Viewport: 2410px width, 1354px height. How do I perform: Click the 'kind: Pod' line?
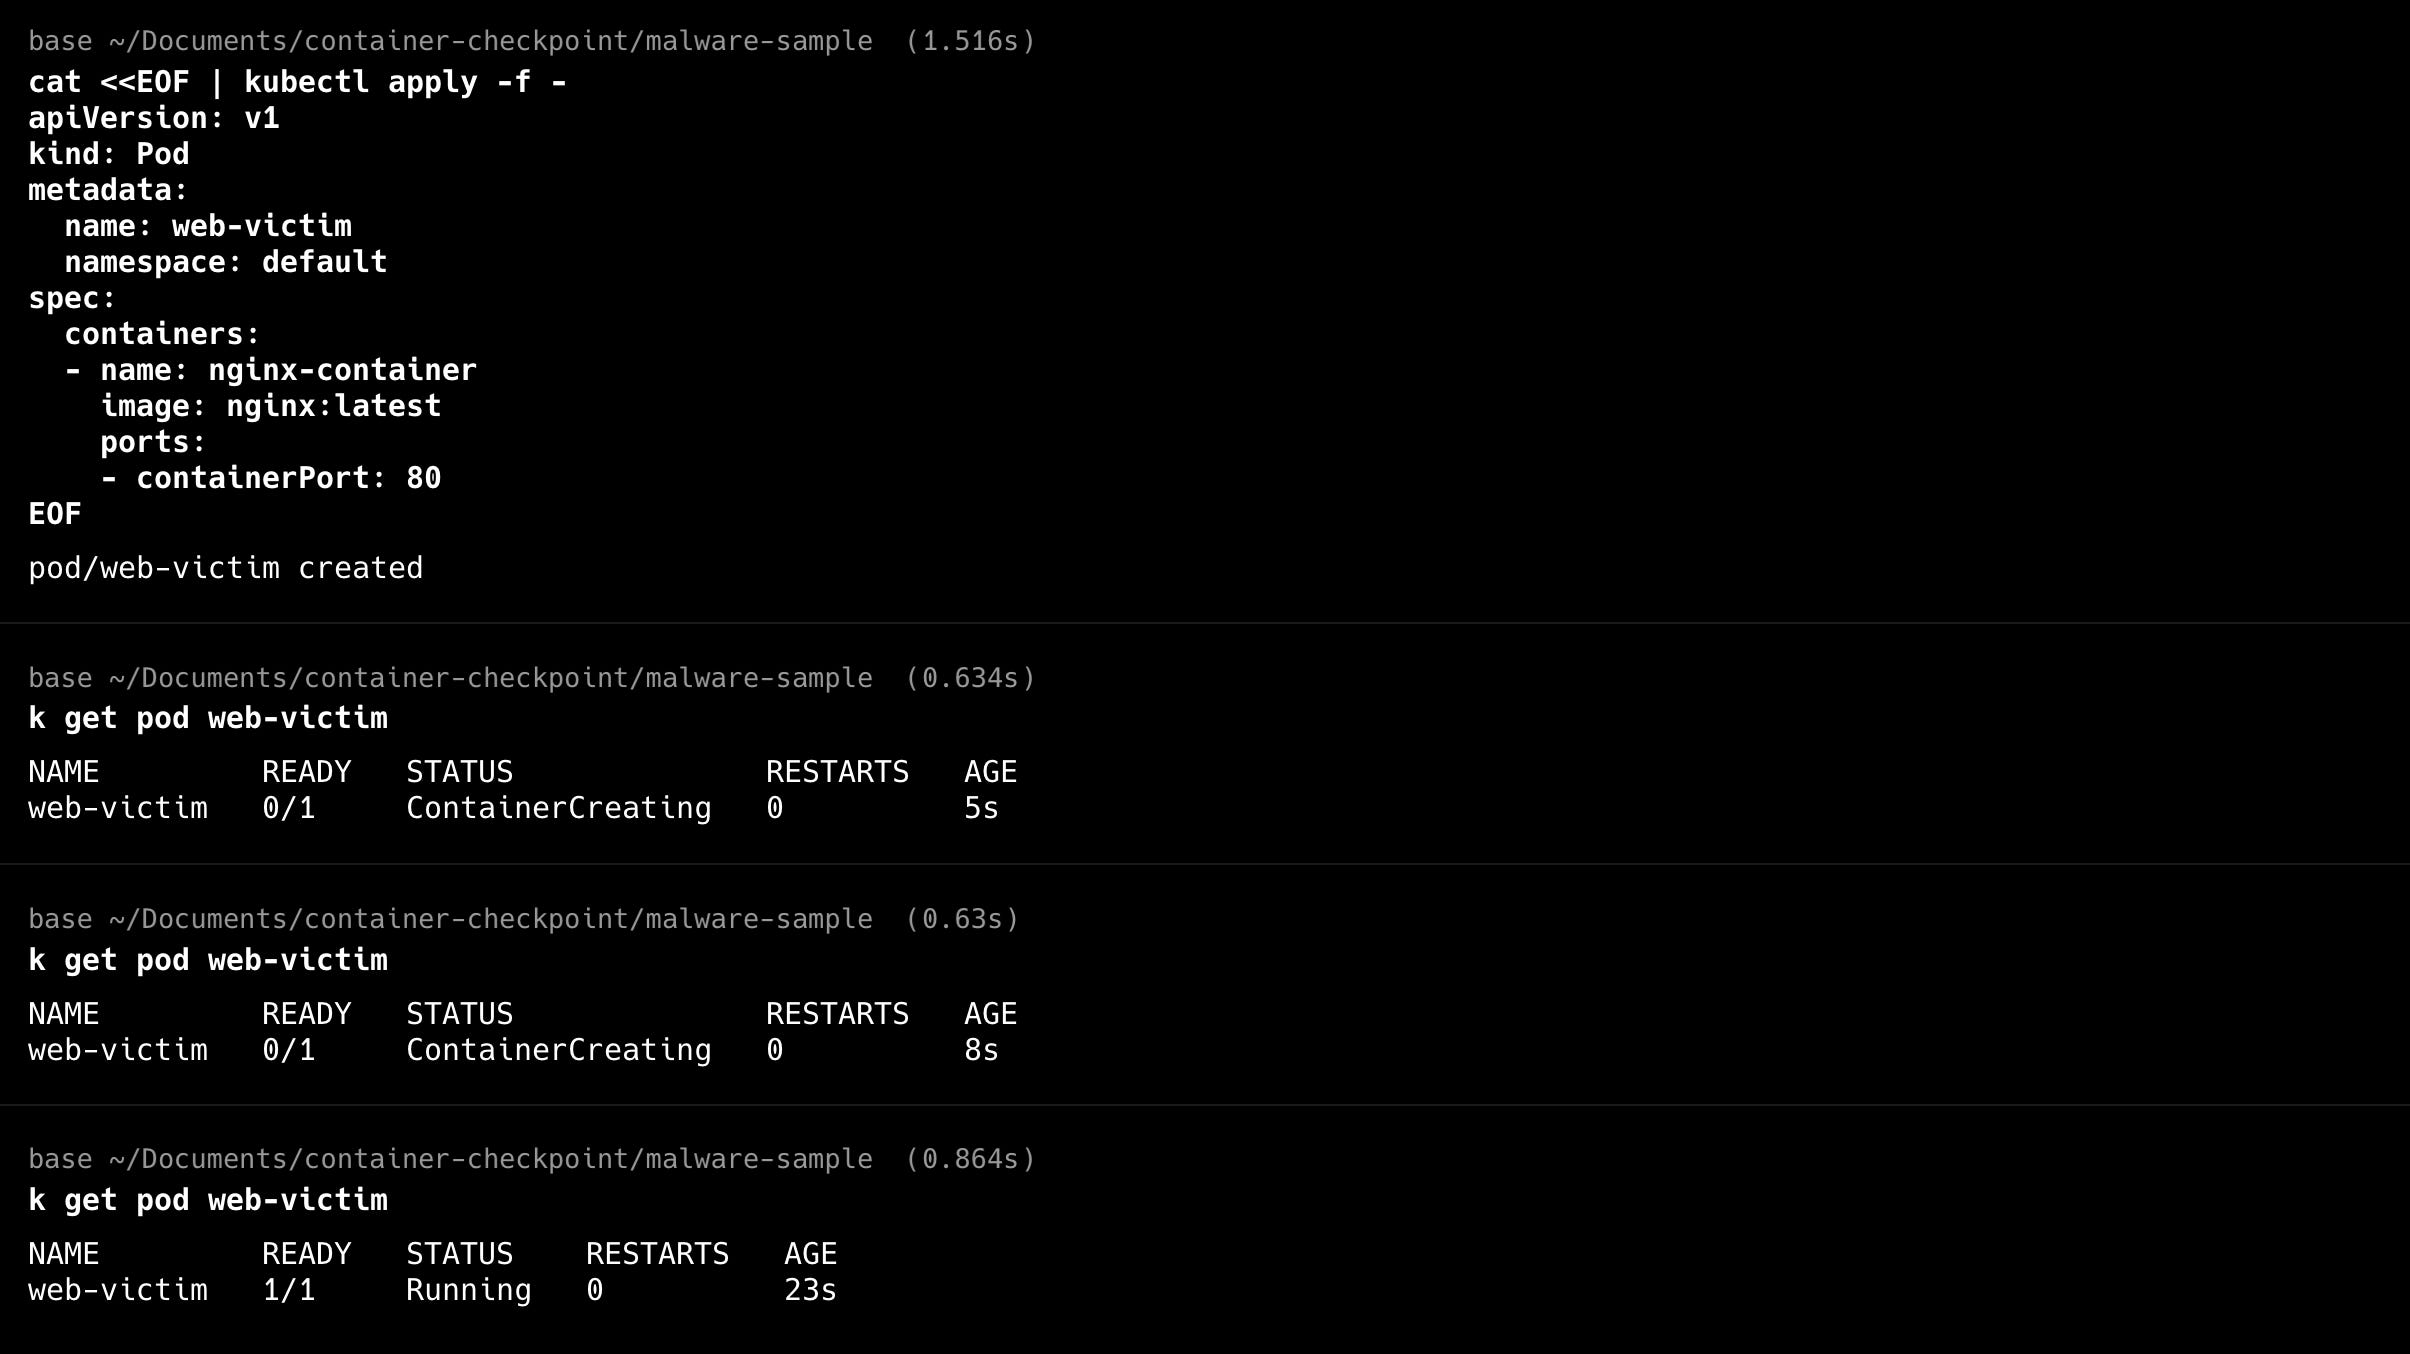[109, 154]
